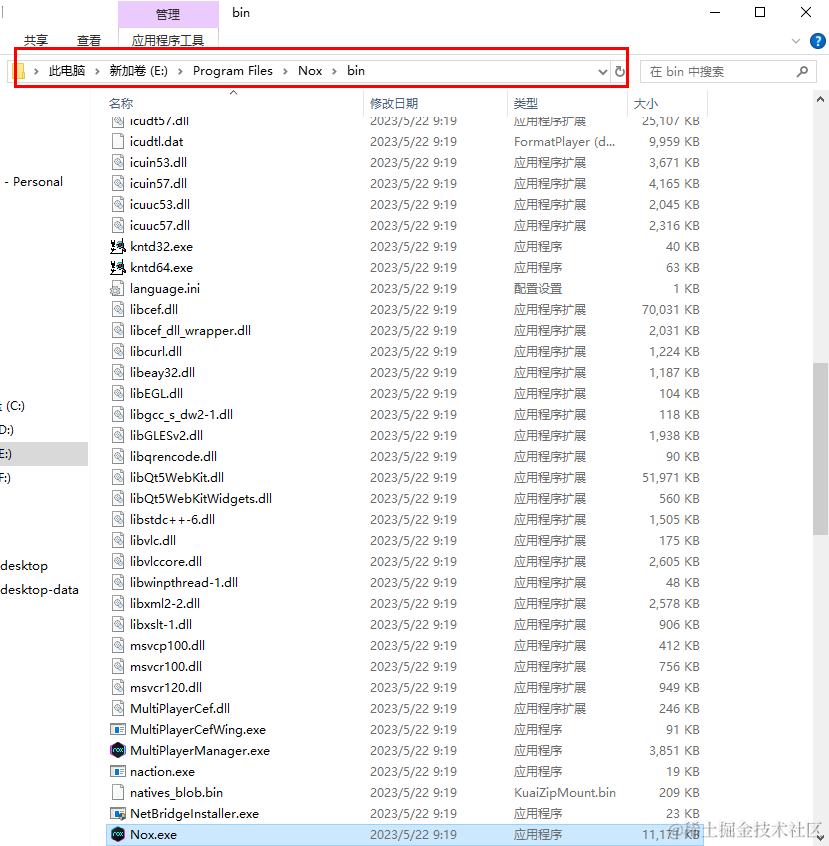Viewport: 829px width, 846px height.
Task: Collapse the ribbon with the chevron
Action: pos(794,41)
